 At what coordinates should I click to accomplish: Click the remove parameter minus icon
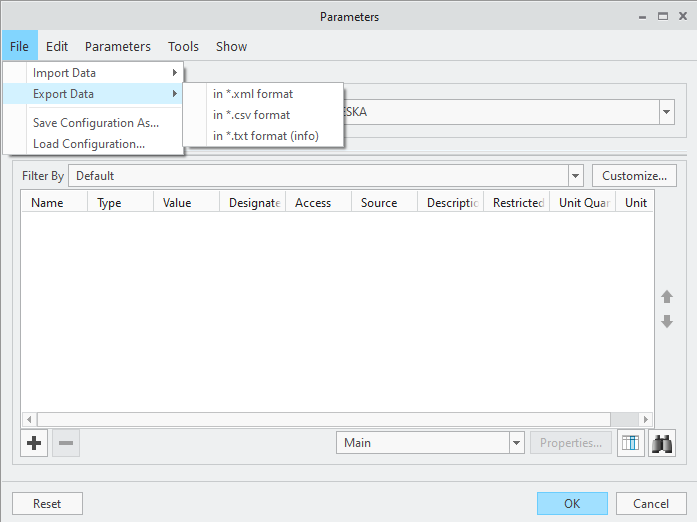click(x=66, y=443)
